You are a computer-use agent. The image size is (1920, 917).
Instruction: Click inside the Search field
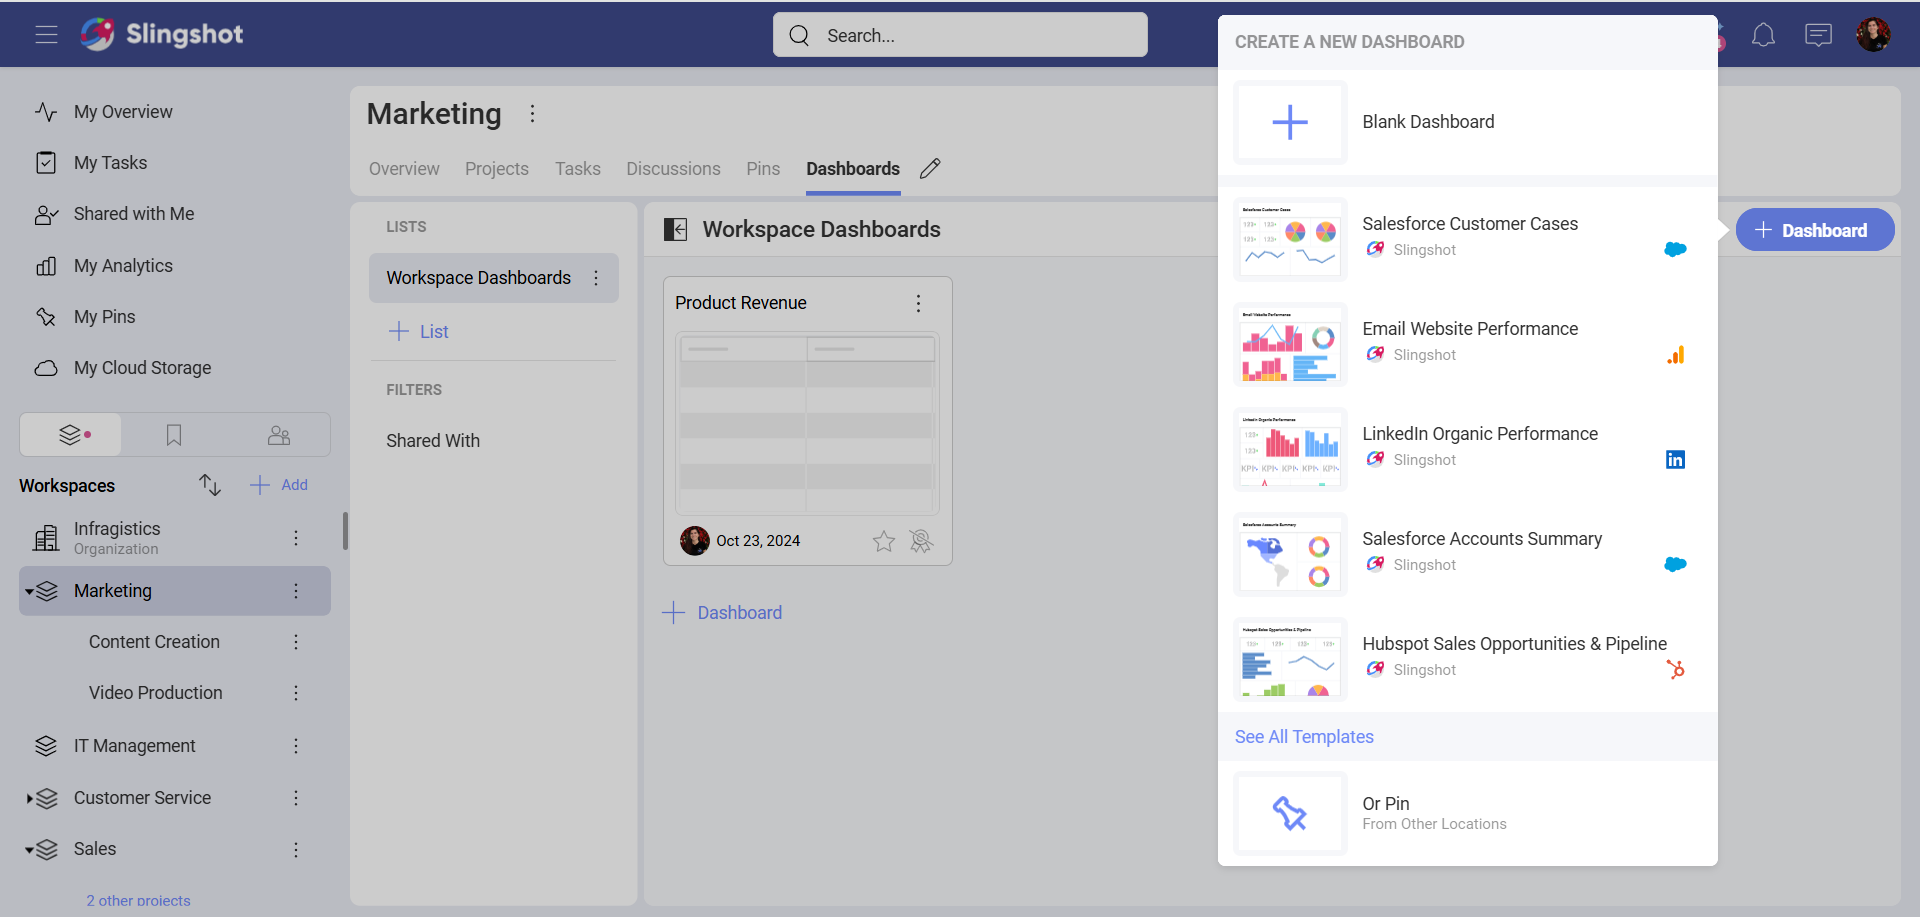click(960, 34)
